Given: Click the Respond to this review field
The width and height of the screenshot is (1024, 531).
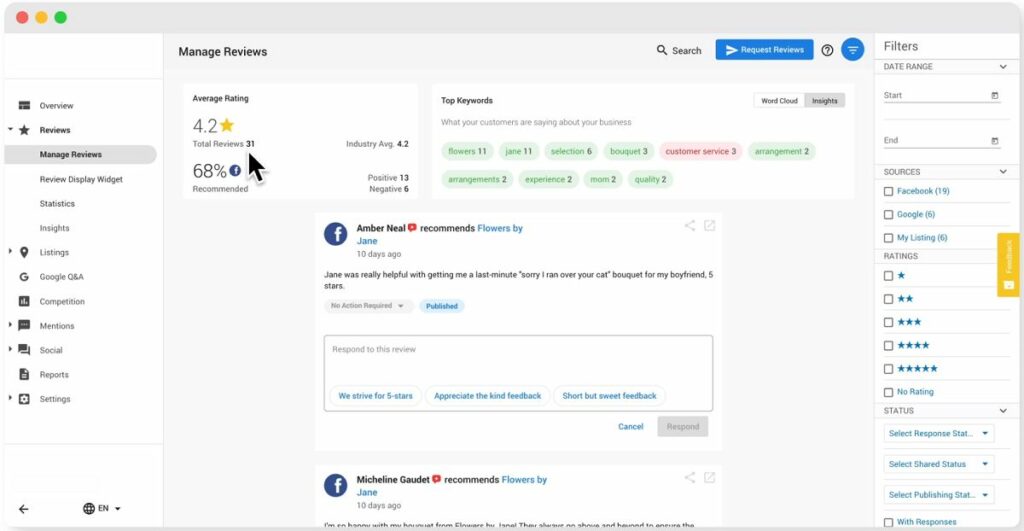Looking at the screenshot, I should click(518, 358).
